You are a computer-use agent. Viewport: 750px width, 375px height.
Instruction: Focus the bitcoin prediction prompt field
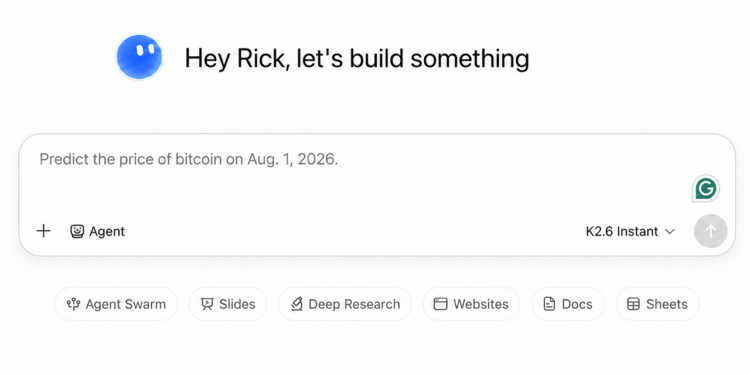click(364, 177)
